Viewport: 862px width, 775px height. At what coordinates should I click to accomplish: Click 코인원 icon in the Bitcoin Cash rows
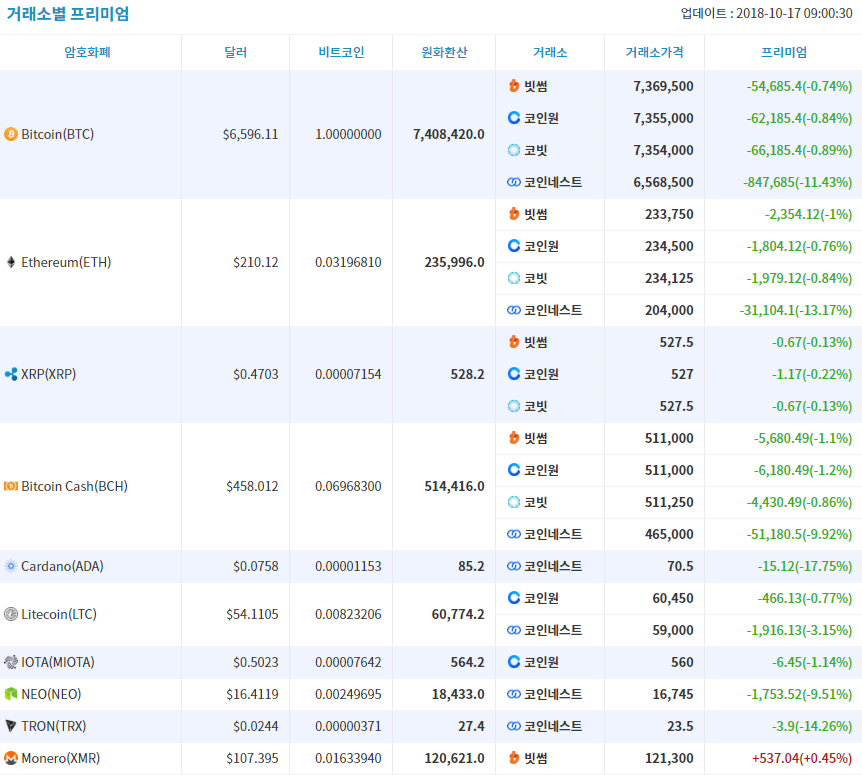(514, 470)
